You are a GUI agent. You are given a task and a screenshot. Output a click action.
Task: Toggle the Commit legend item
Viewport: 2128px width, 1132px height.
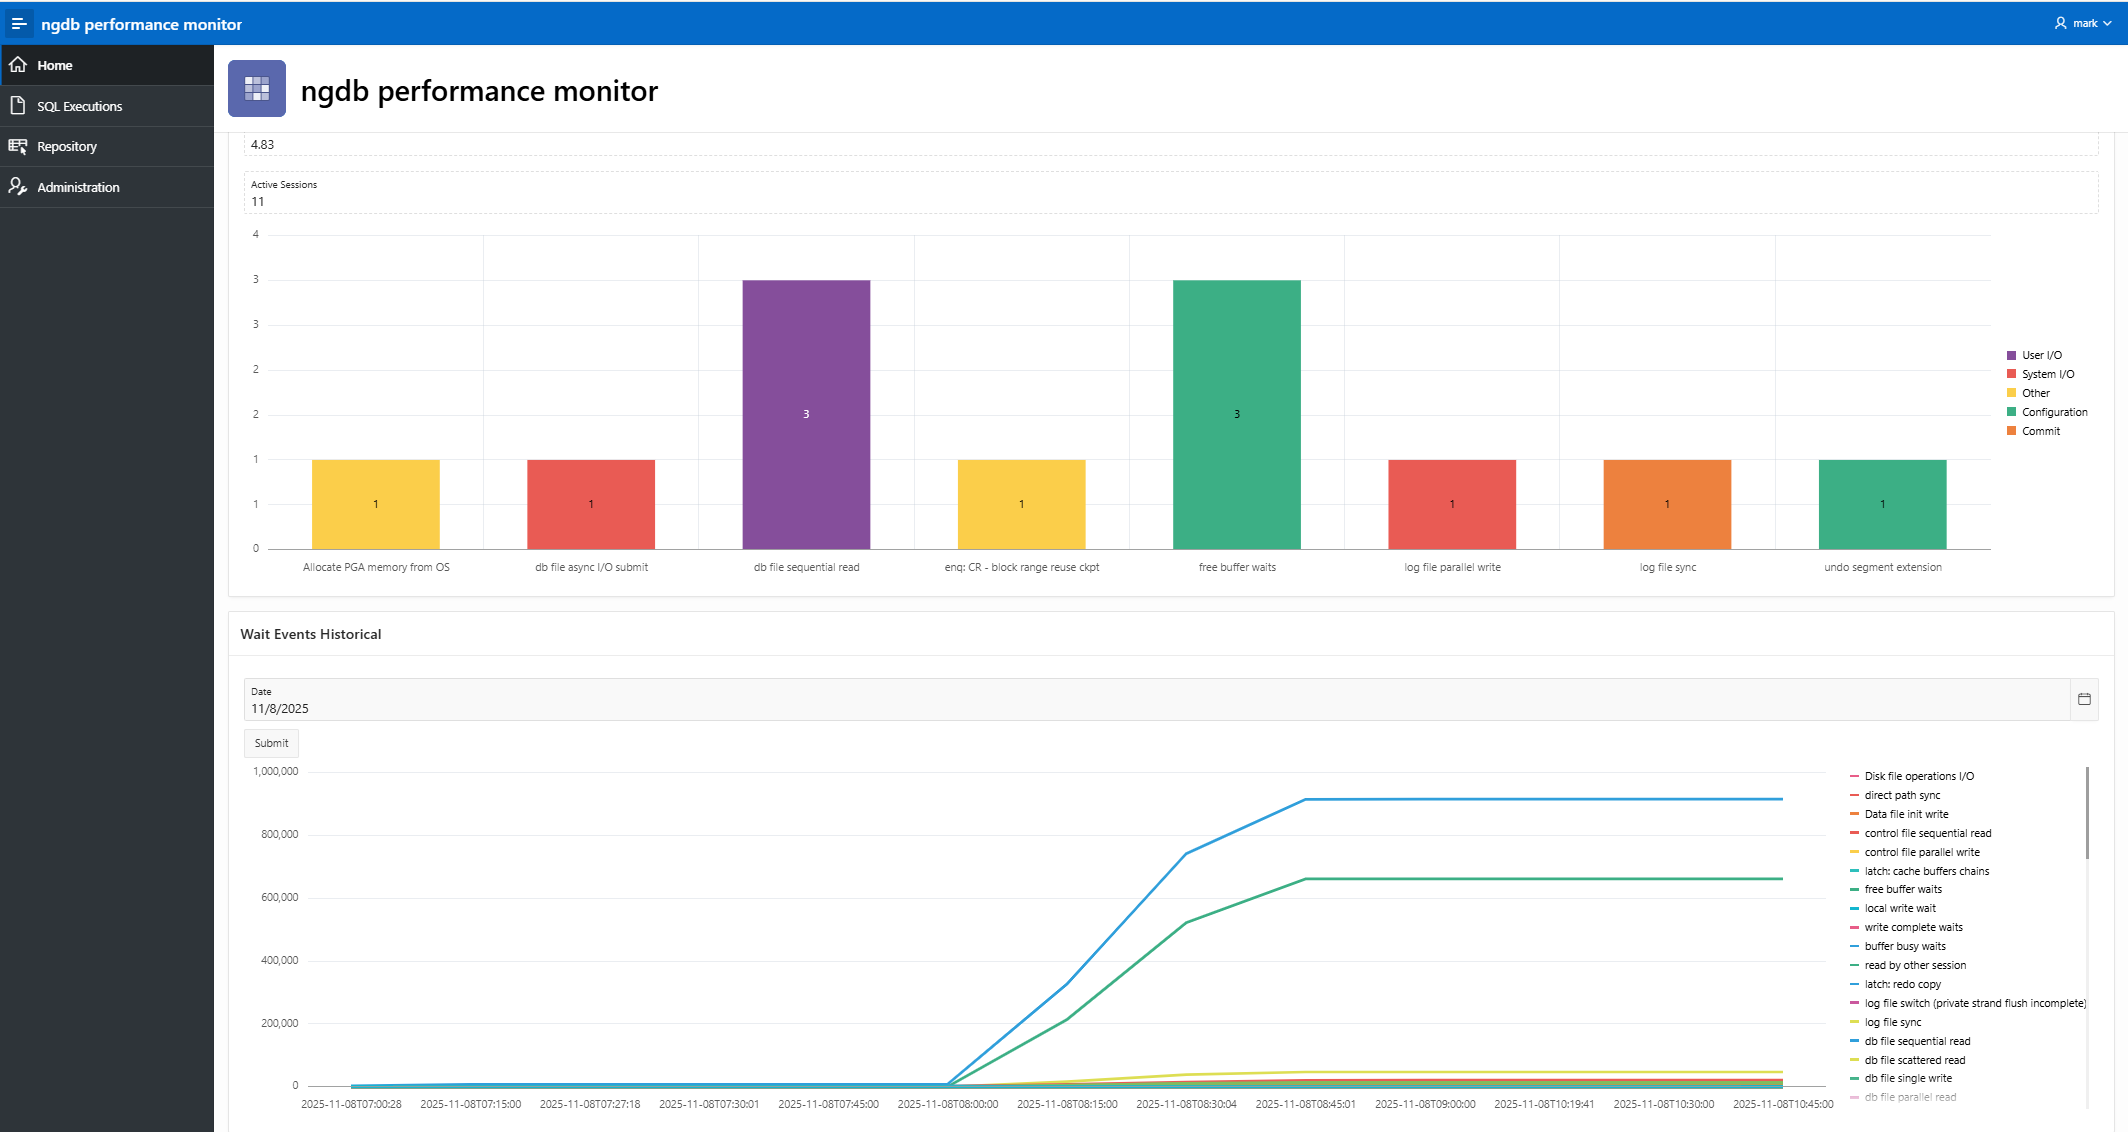tap(2040, 431)
